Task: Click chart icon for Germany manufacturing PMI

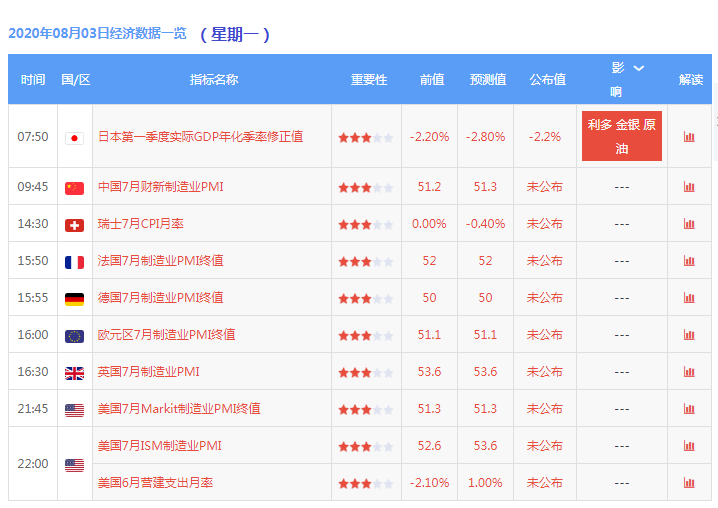Action: click(x=689, y=298)
